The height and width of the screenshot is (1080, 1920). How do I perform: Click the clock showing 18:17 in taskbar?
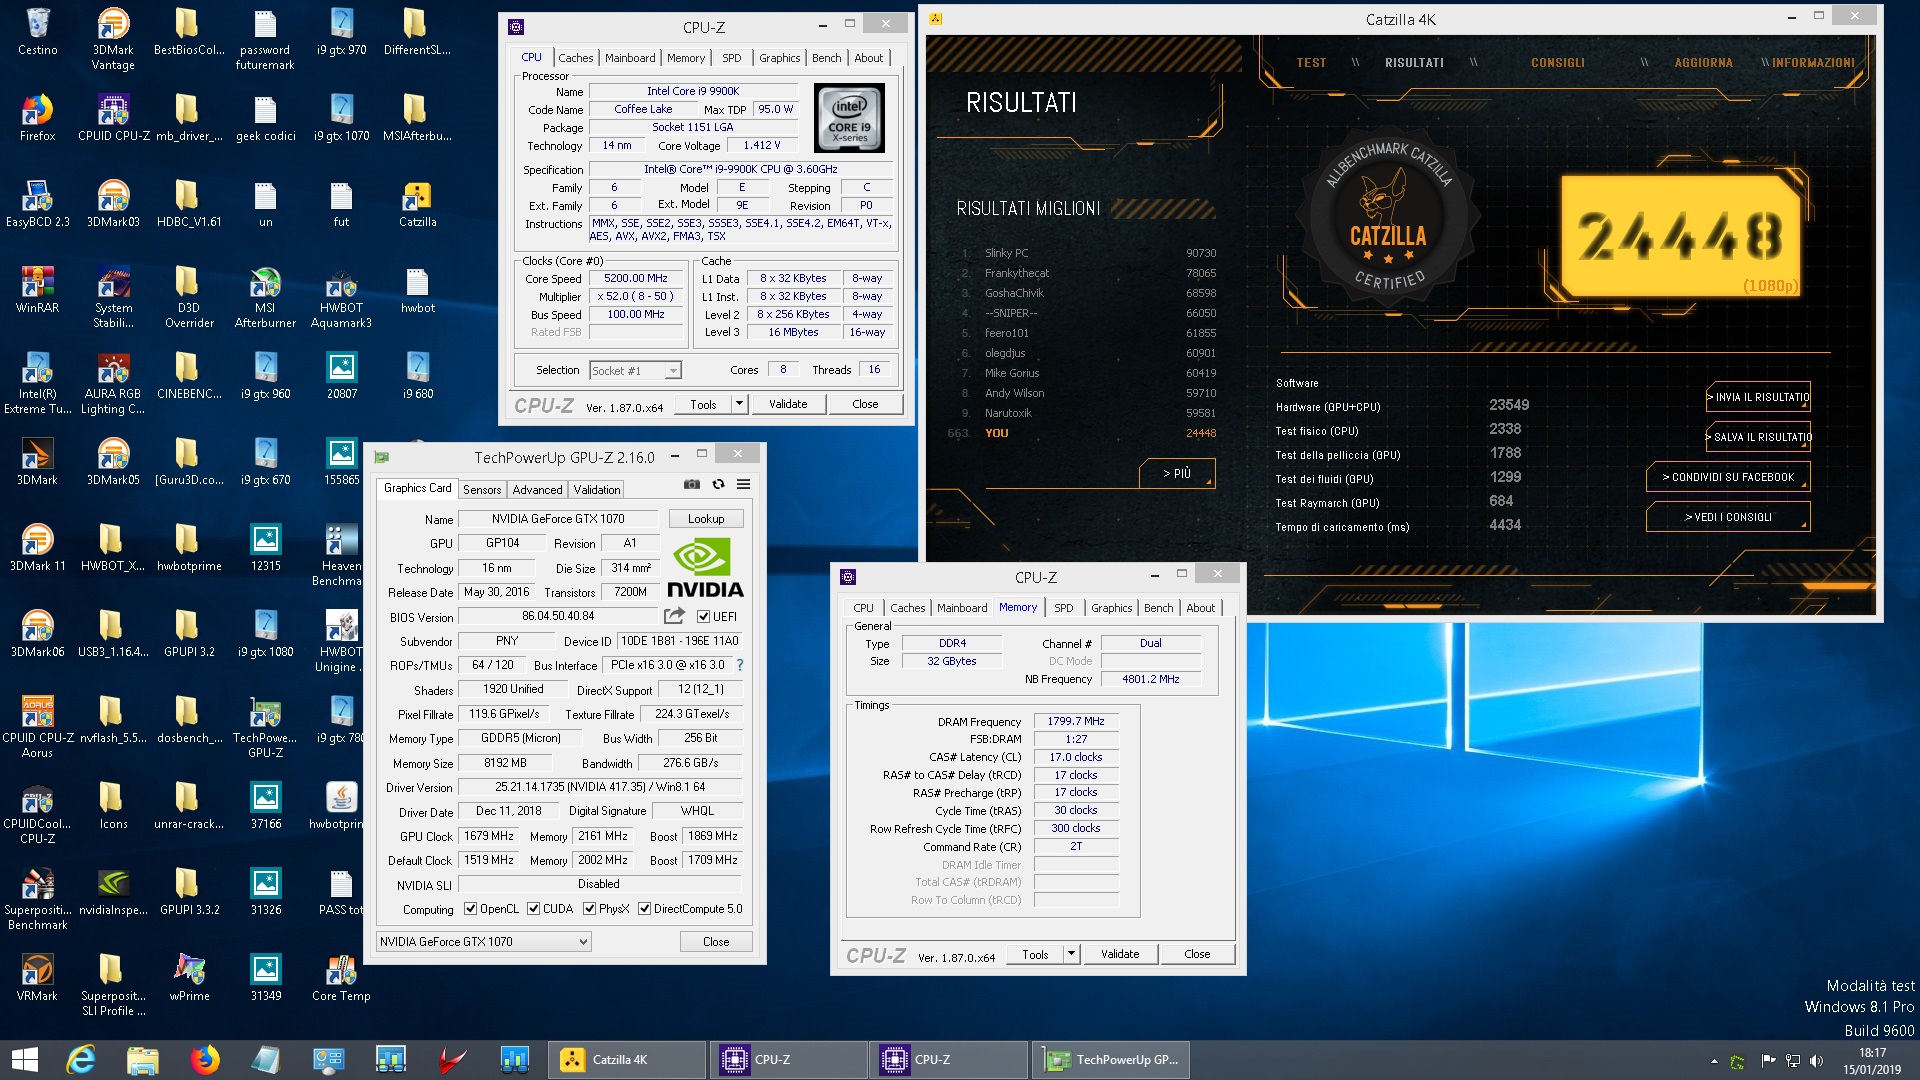[1872, 1053]
